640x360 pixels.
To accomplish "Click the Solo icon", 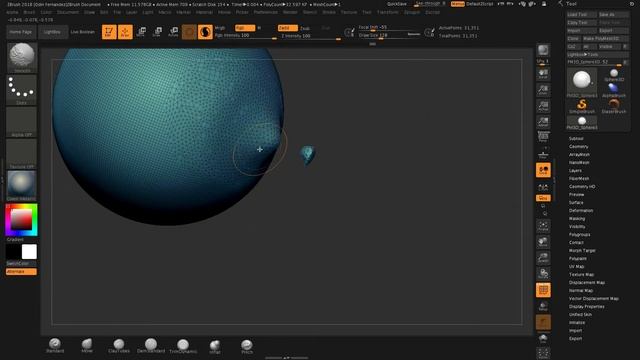I will click(543, 338).
